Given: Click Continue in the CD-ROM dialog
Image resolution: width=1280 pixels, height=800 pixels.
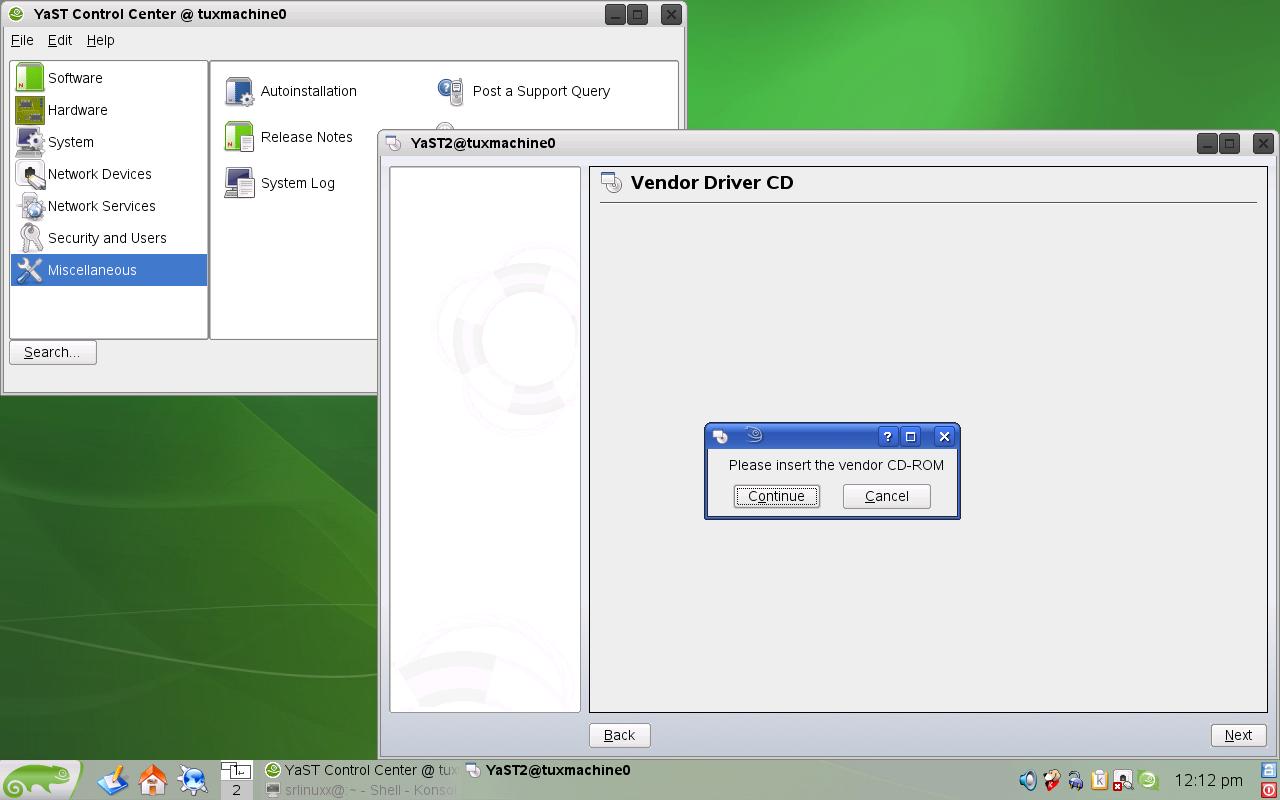Looking at the screenshot, I should 777,496.
